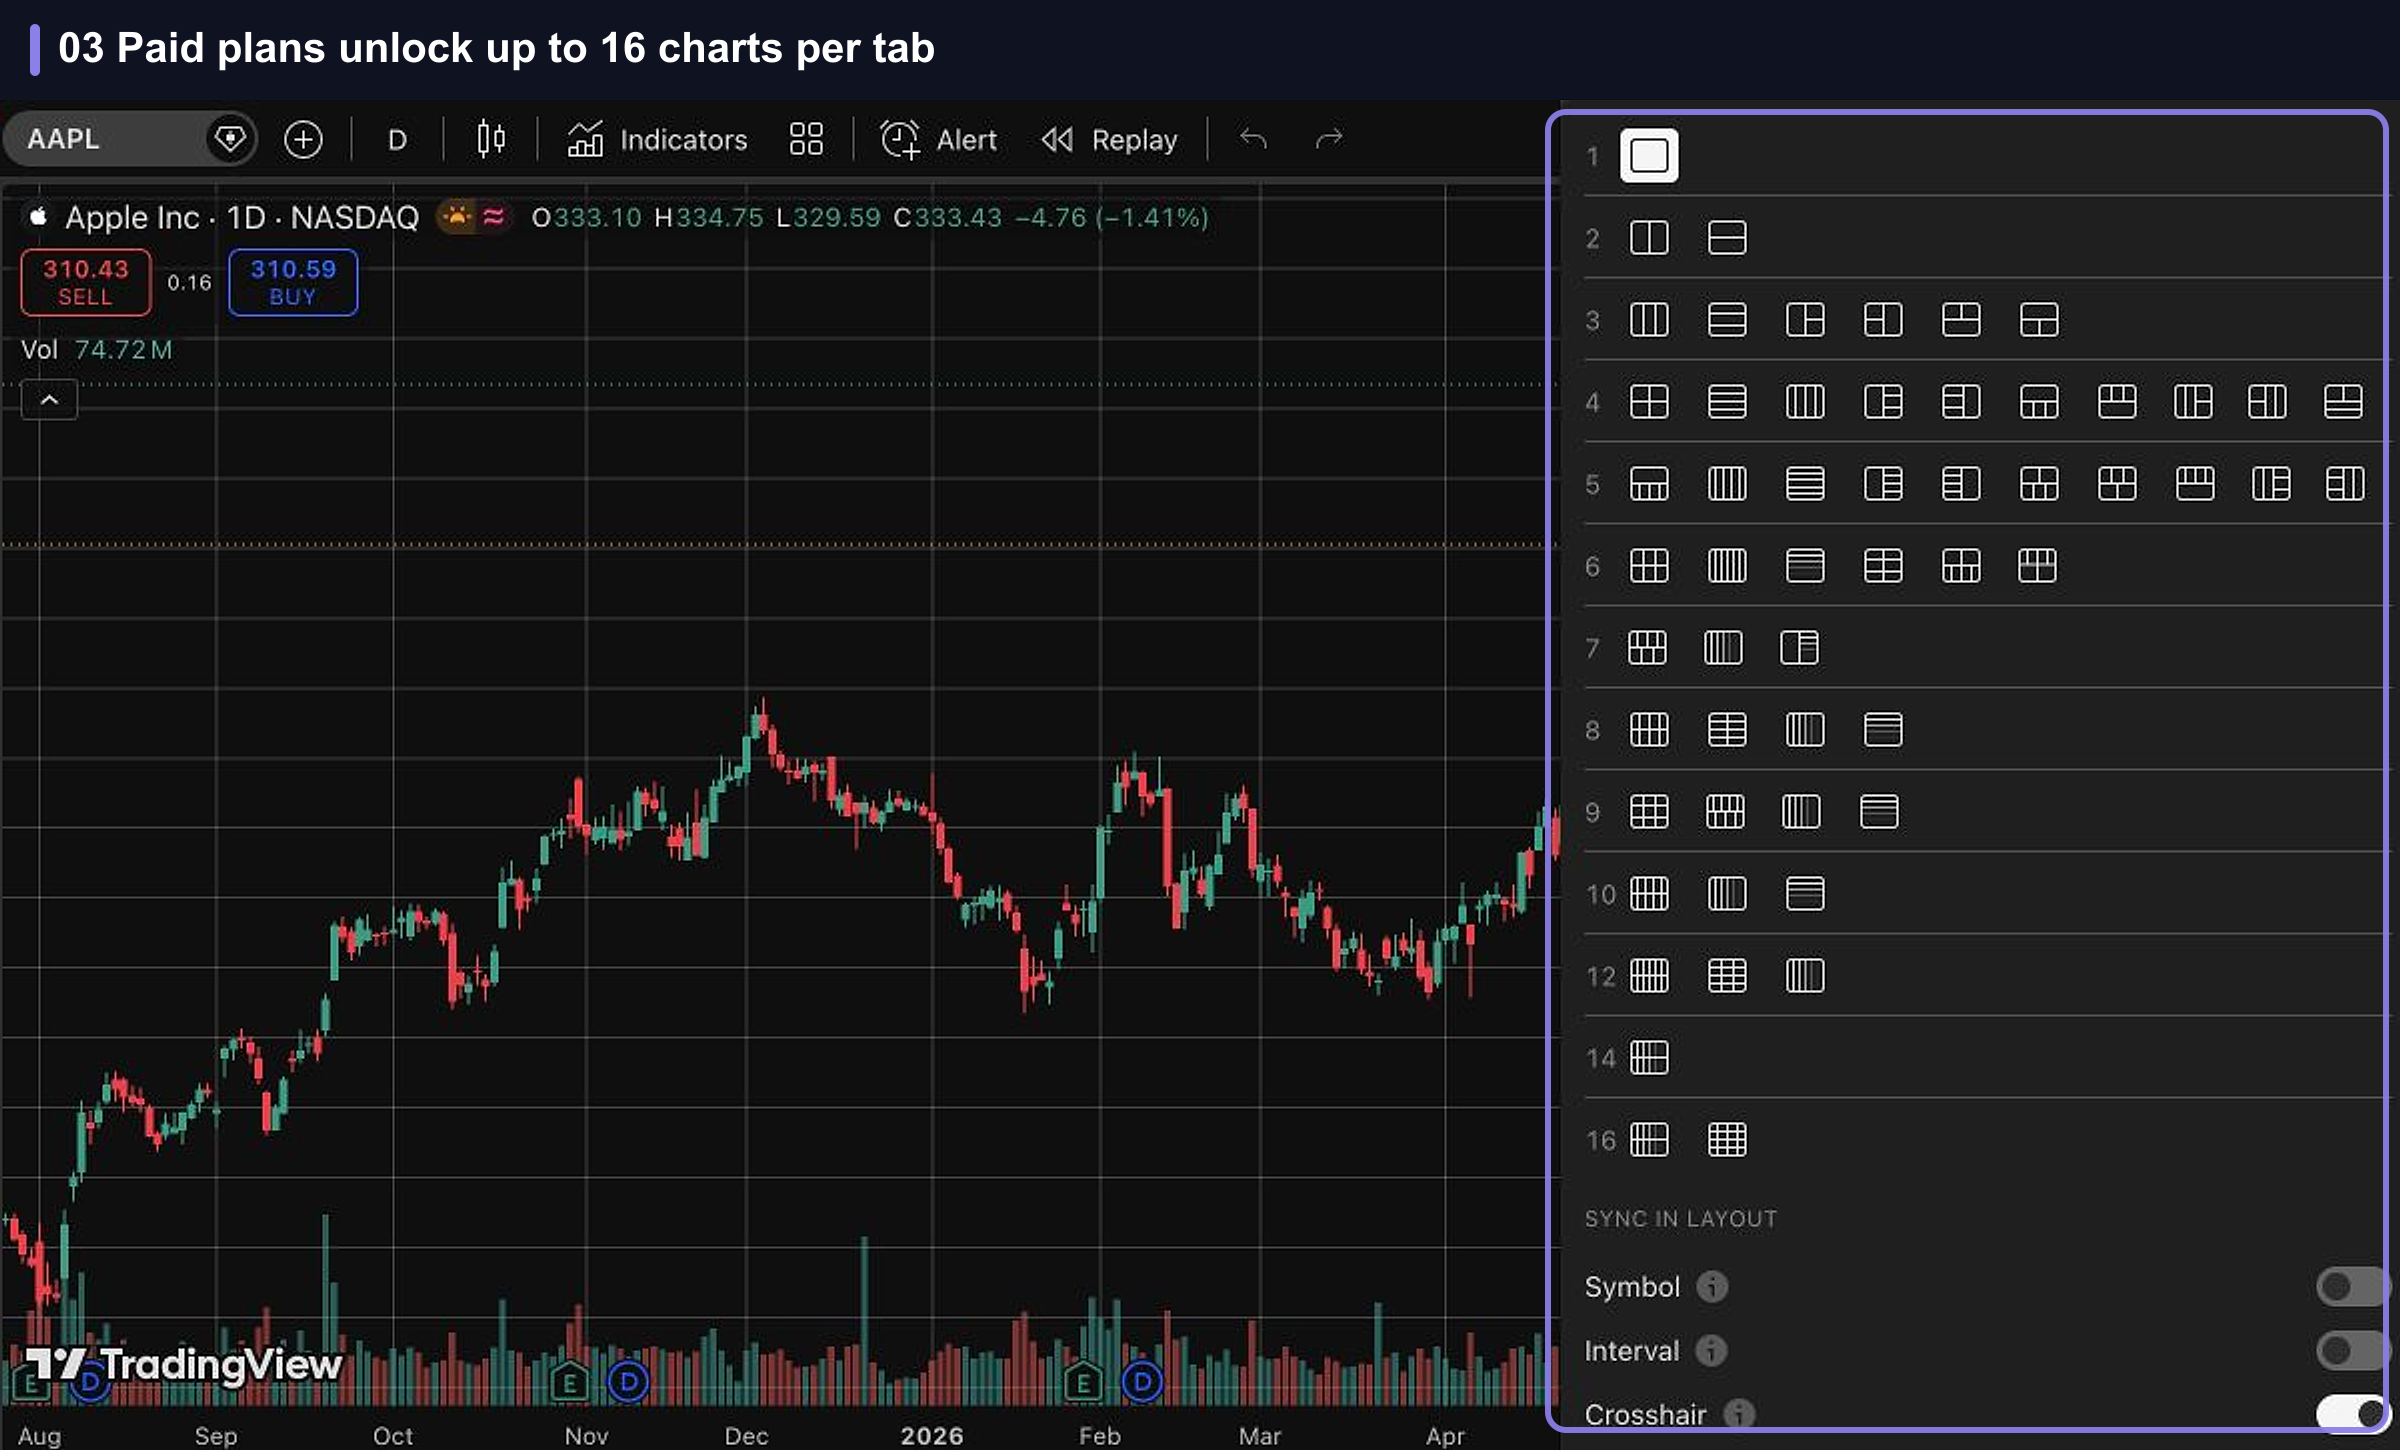Choose two charts stacked vertically layout

click(1727, 238)
